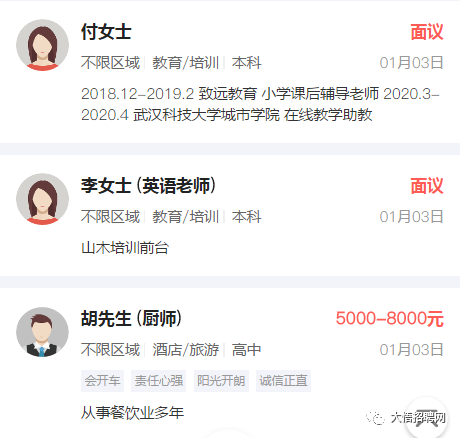The image size is (460, 438).
Task: Click the 山木培训前台 description text
Action: point(125,248)
